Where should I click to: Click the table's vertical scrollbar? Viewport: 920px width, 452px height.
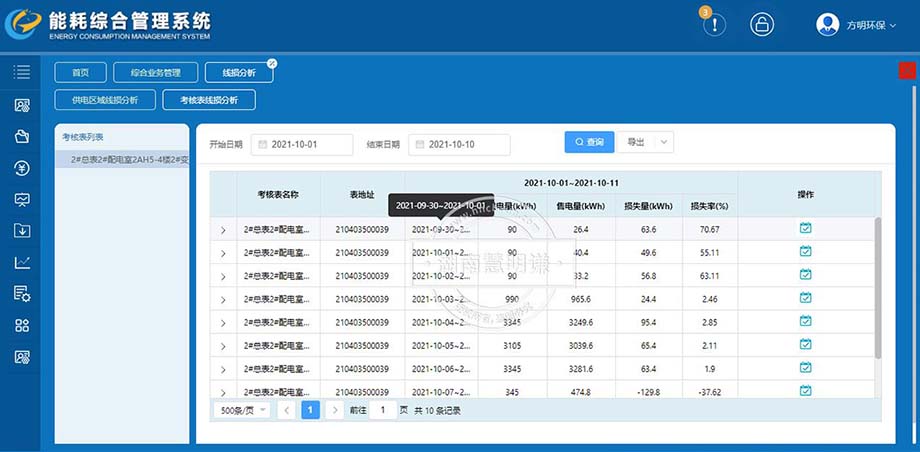pos(877,288)
